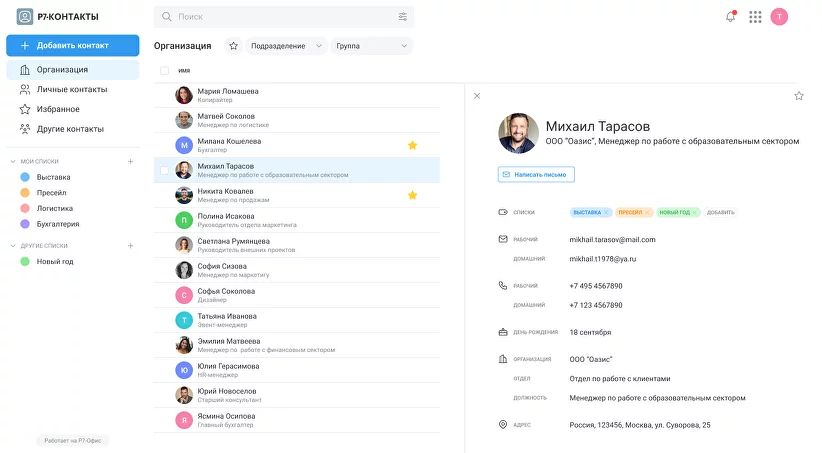Open the notifications bell icon

click(x=730, y=17)
